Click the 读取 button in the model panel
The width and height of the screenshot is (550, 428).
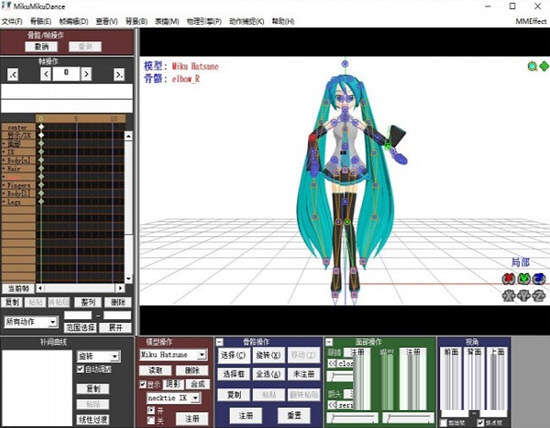click(155, 370)
